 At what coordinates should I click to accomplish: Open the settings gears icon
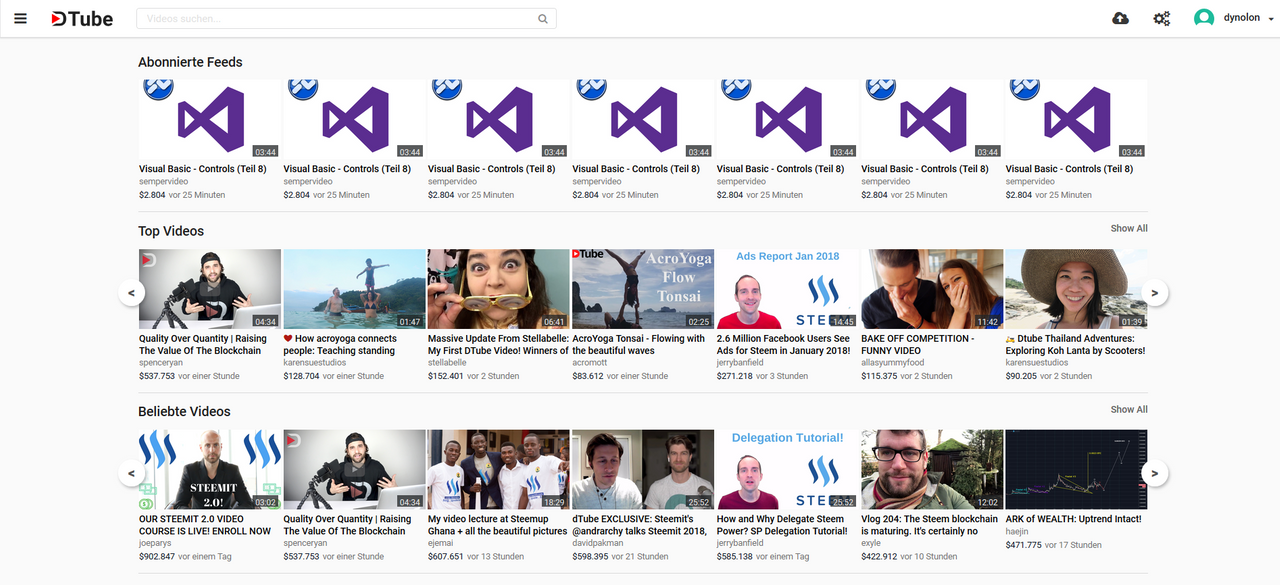pos(1161,19)
